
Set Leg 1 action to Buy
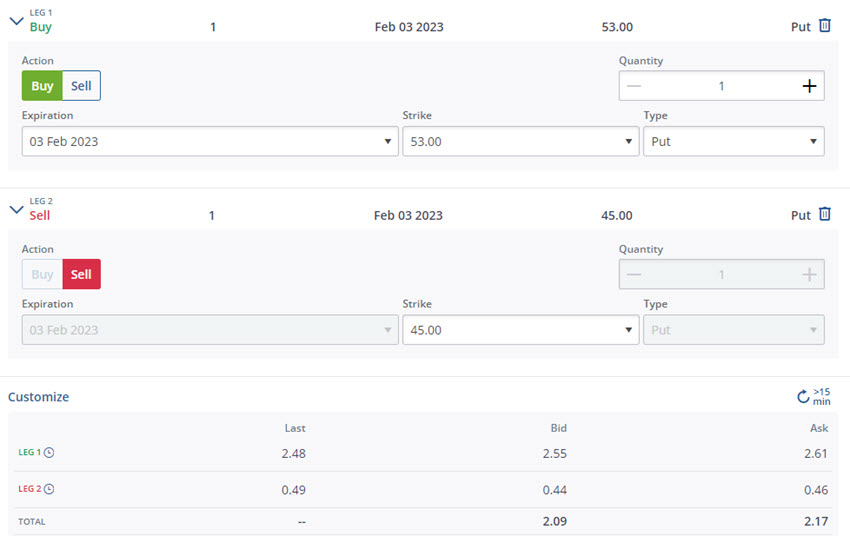coord(42,86)
